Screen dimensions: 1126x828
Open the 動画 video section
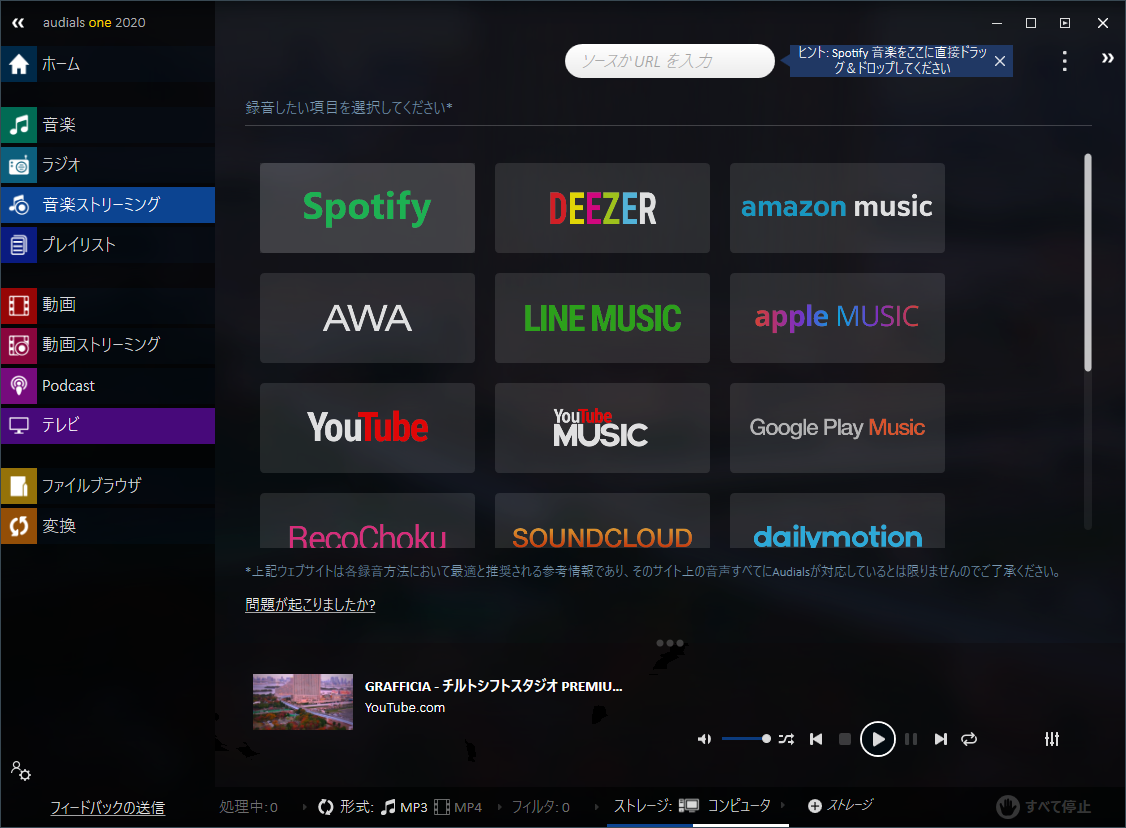tap(108, 305)
